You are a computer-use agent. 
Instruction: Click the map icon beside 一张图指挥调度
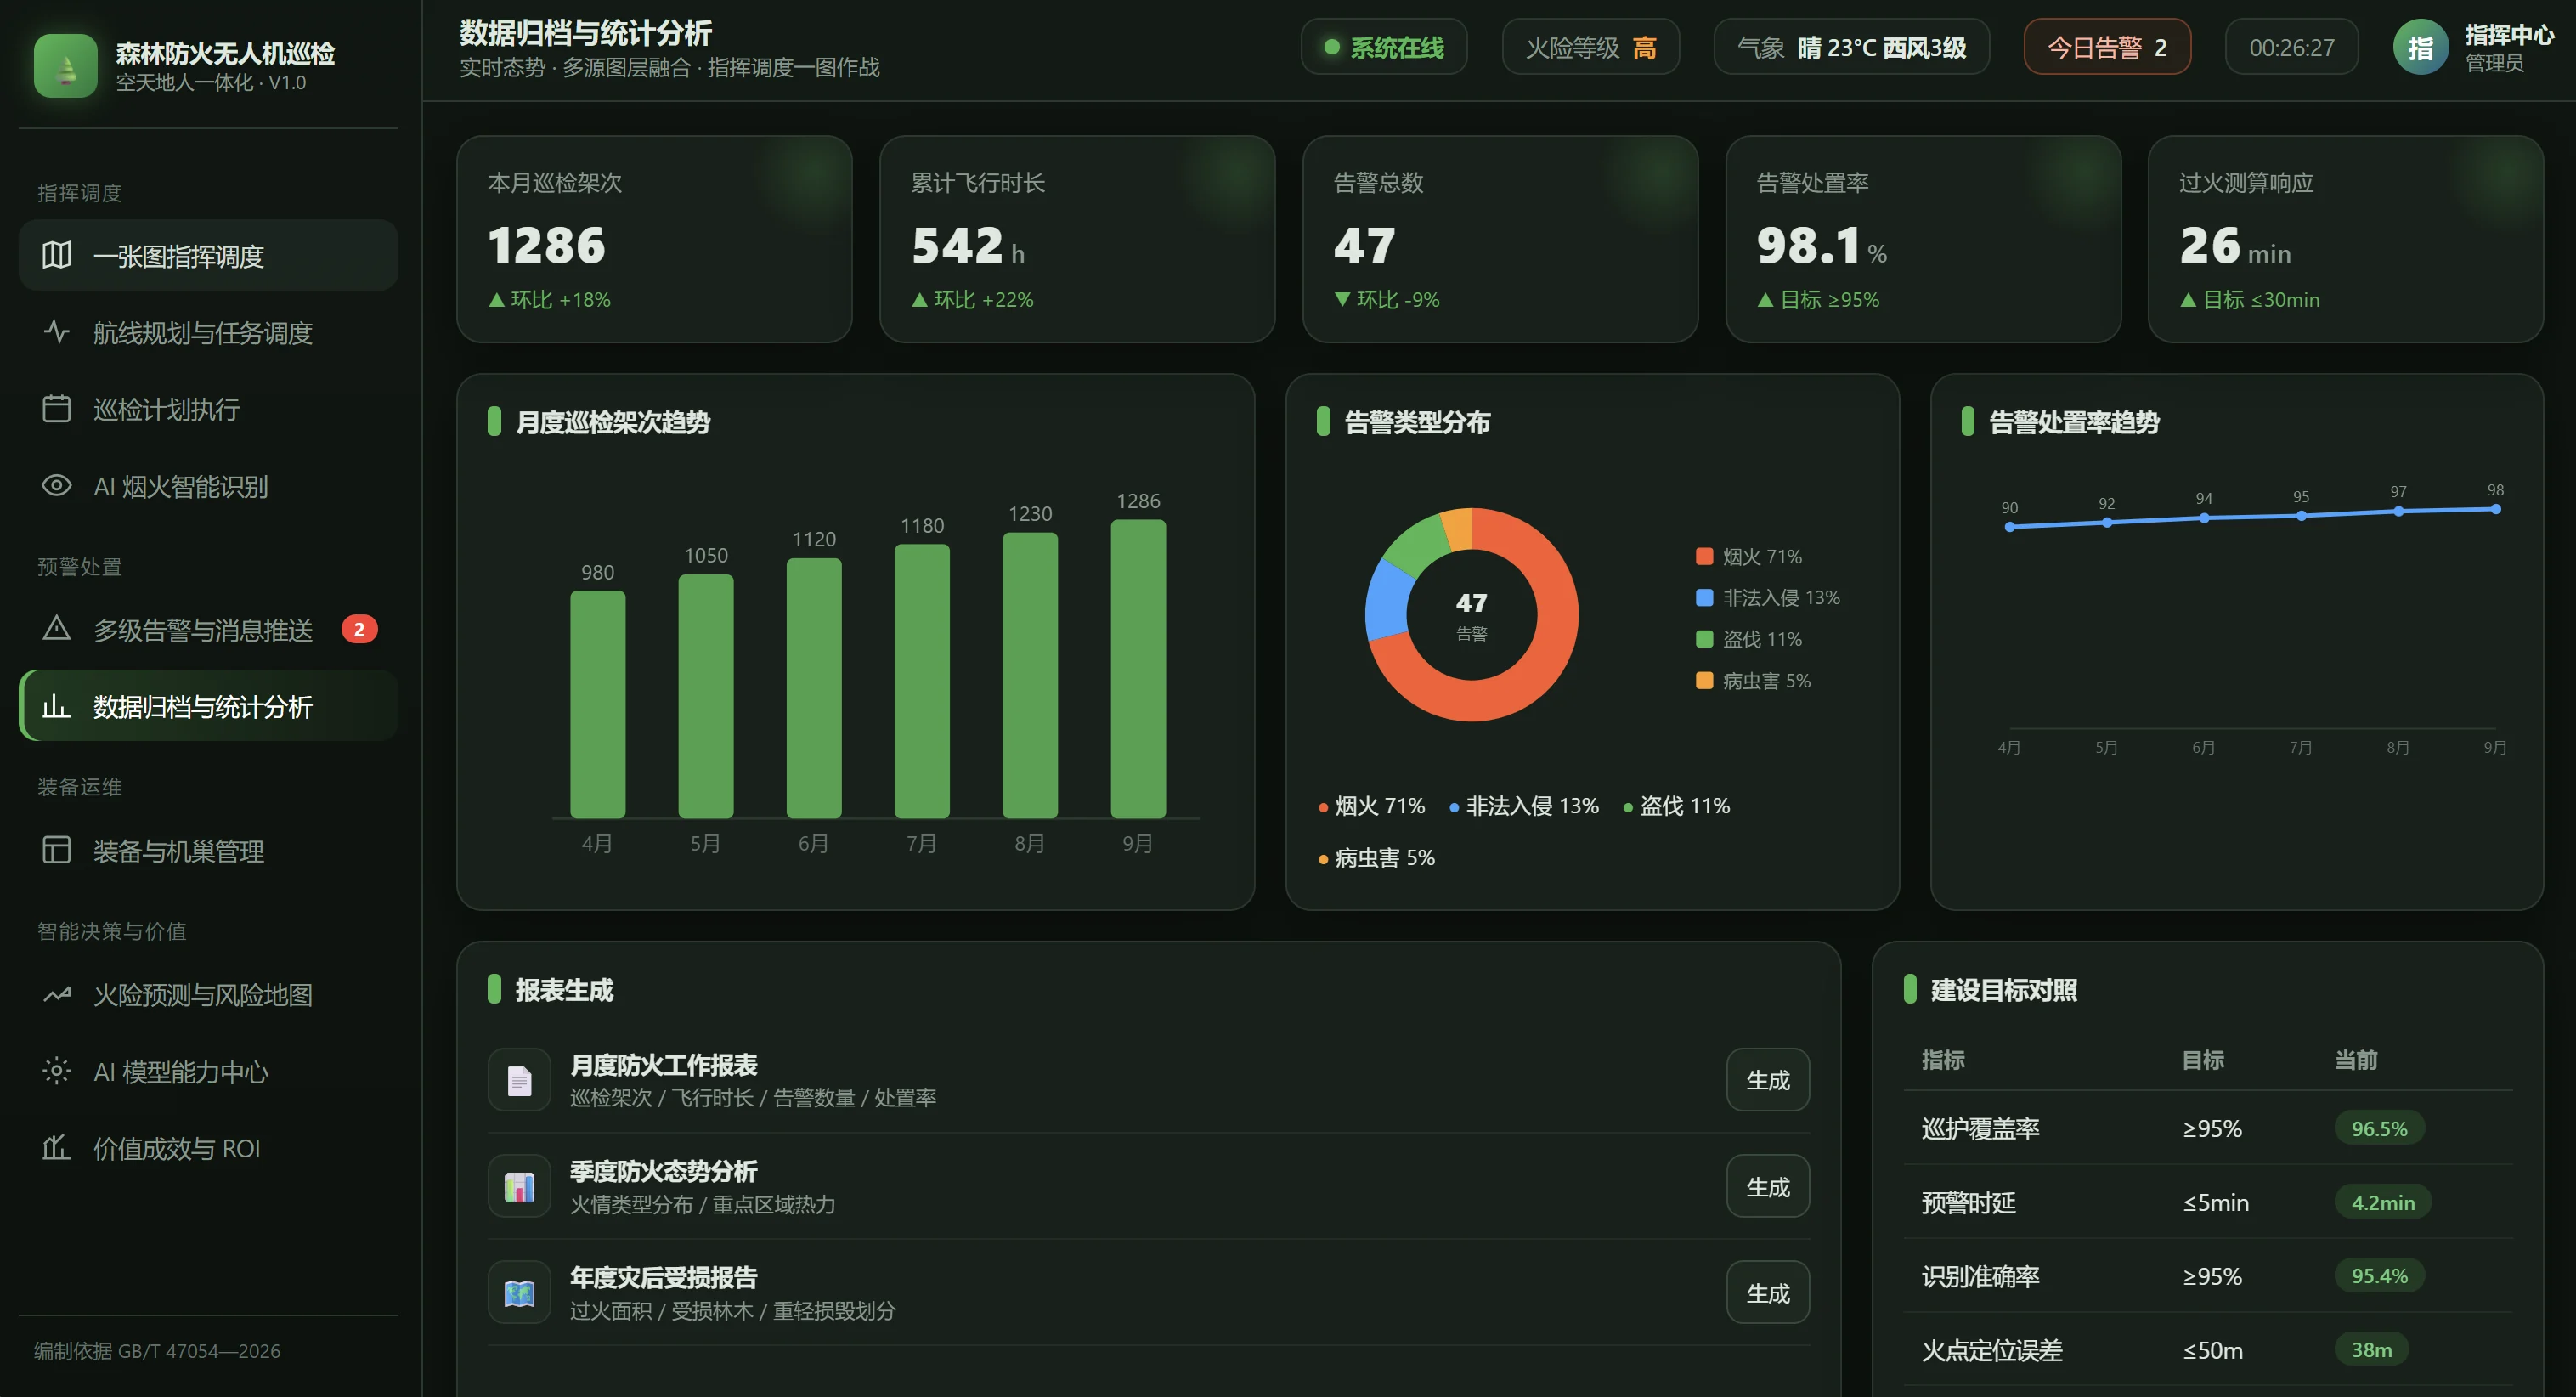pos(56,255)
